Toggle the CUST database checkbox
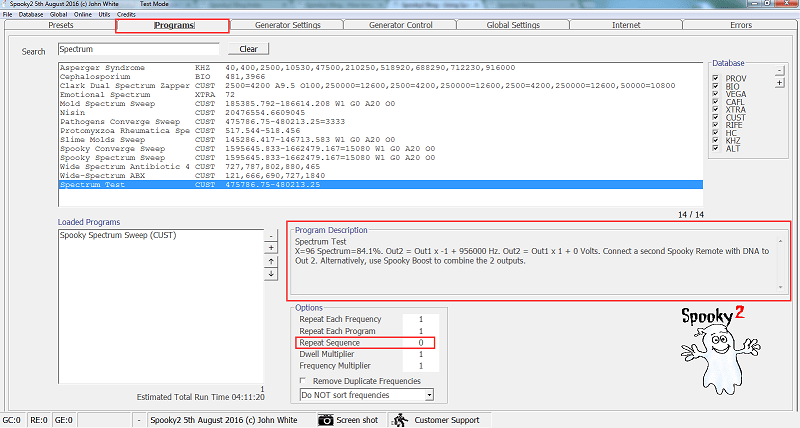The height and width of the screenshot is (428, 800). coord(715,117)
